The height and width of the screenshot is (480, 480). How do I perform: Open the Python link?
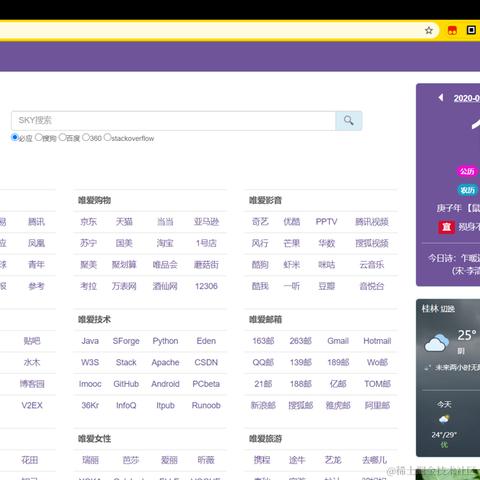165,341
